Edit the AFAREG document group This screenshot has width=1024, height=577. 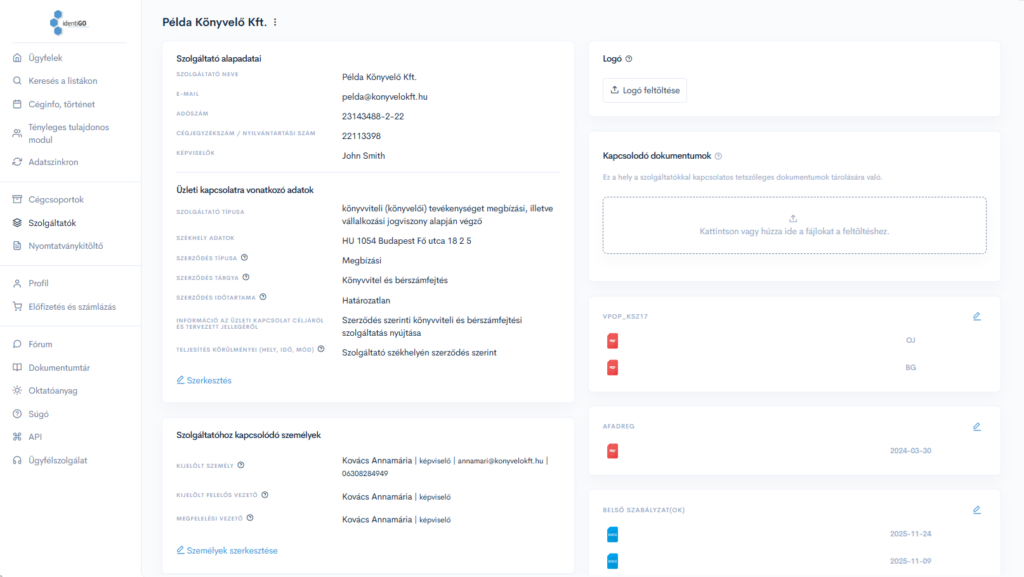pyautogui.click(x=977, y=427)
